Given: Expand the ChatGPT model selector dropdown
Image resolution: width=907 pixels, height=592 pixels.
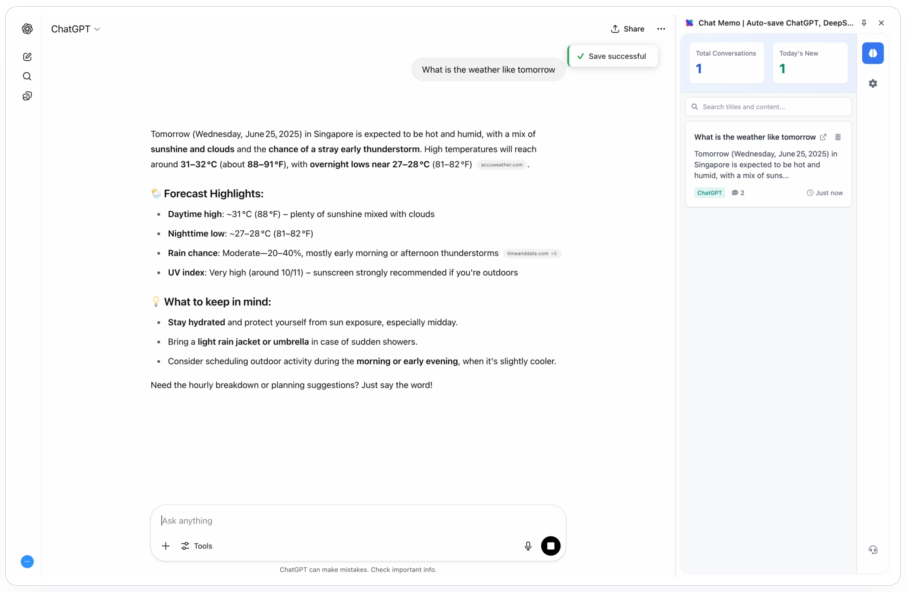Looking at the screenshot, I should tap(76, 29).
